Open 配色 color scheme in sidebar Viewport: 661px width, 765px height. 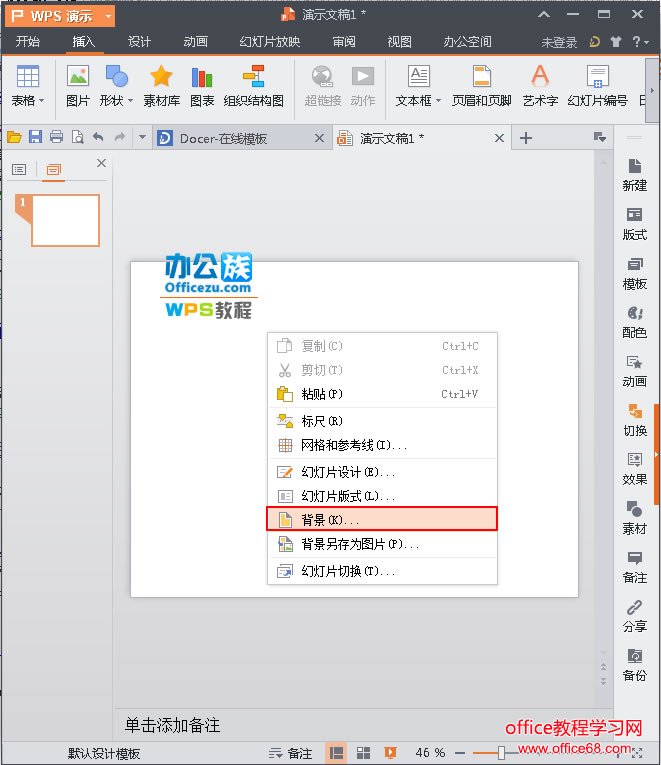click(634, 322)
